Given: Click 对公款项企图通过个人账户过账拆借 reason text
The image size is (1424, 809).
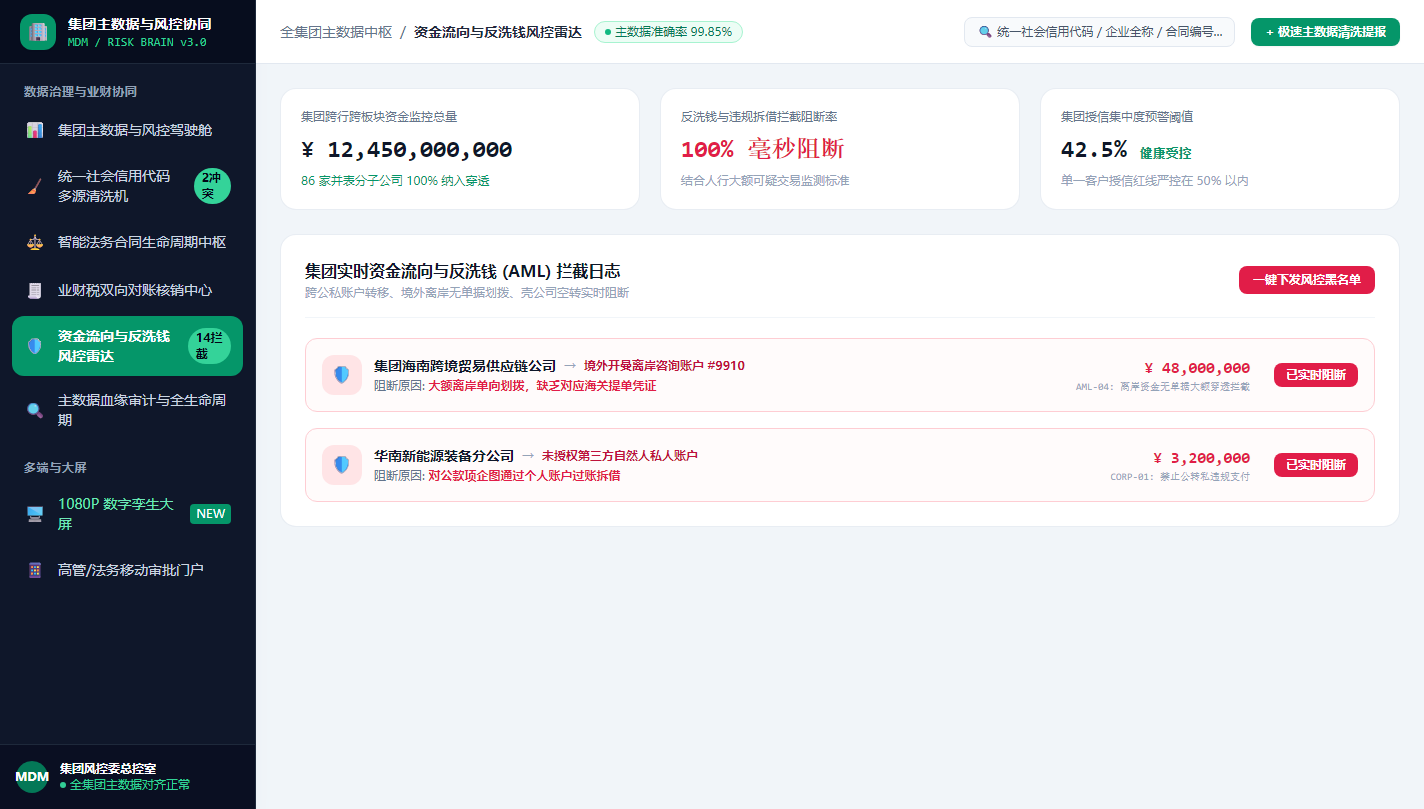Looking at the screenshot, I should pos(524,475).
